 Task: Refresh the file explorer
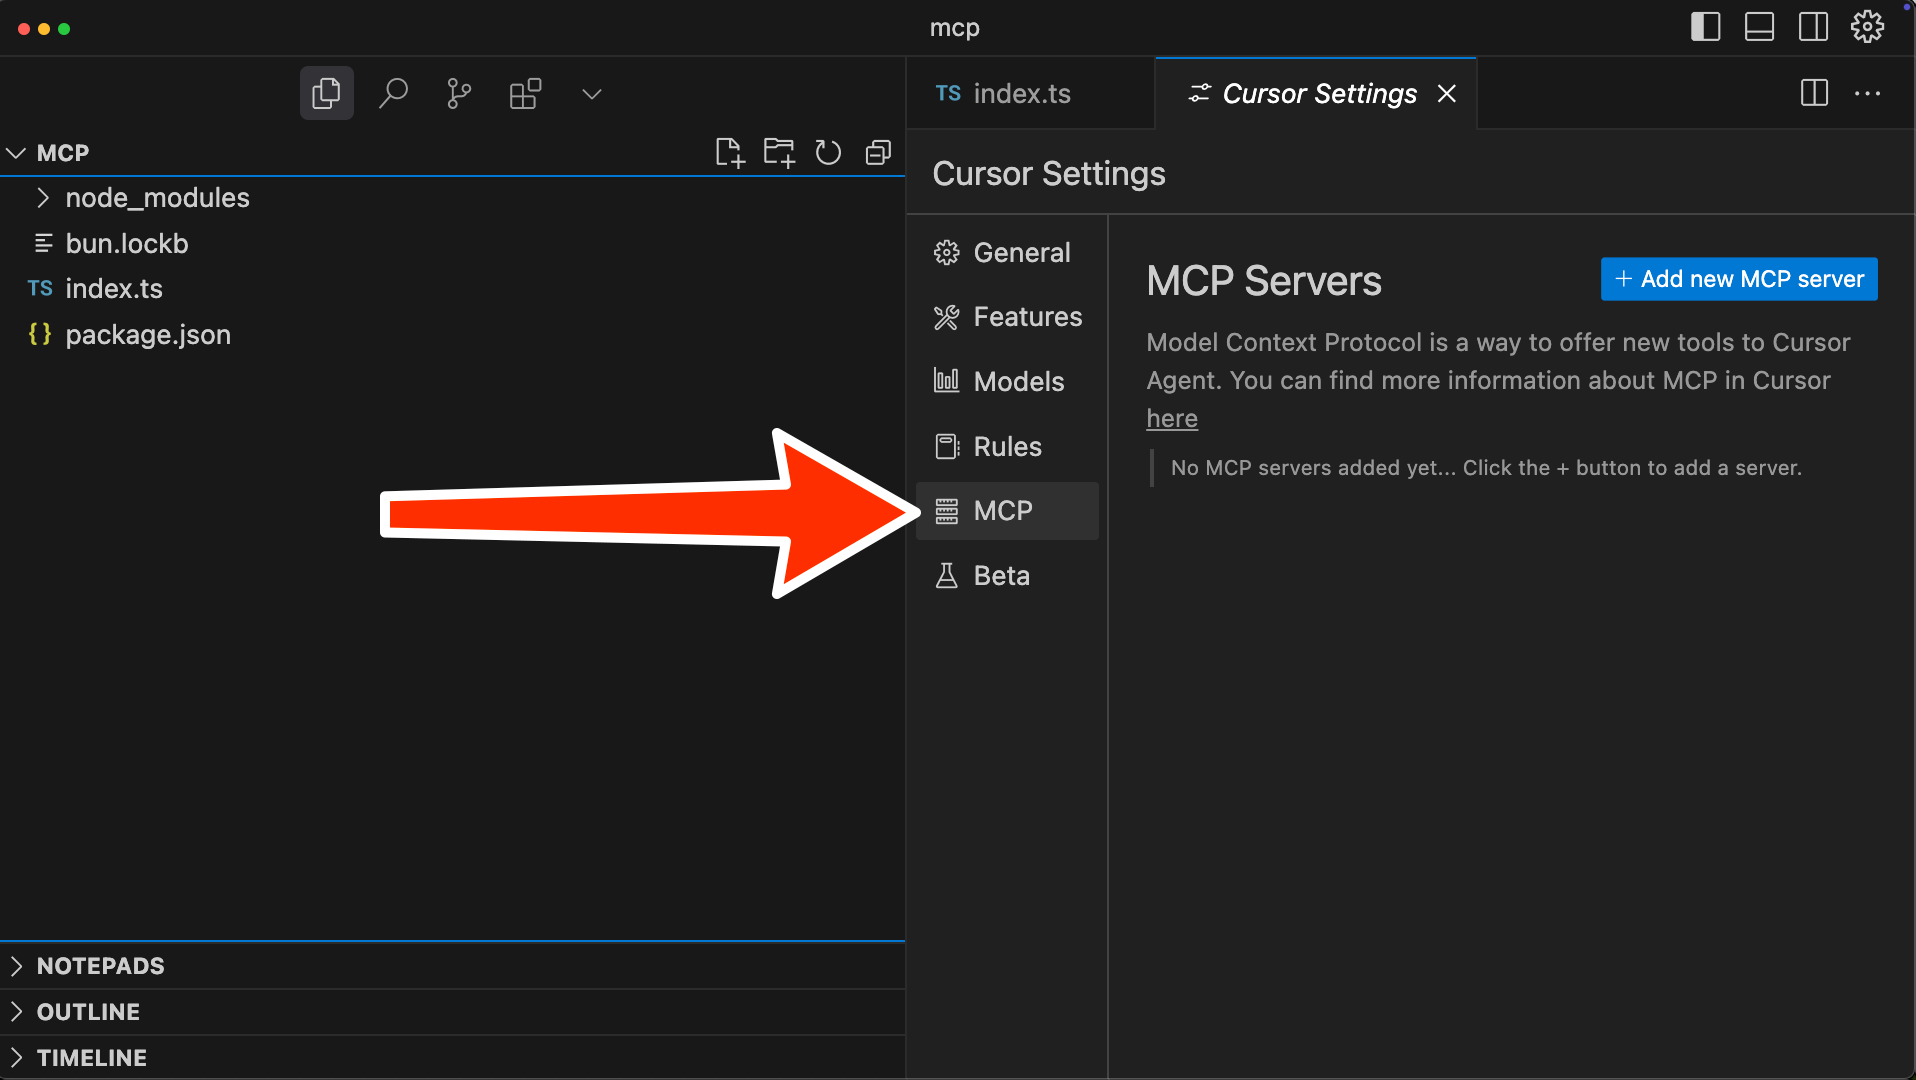point(828,153)
